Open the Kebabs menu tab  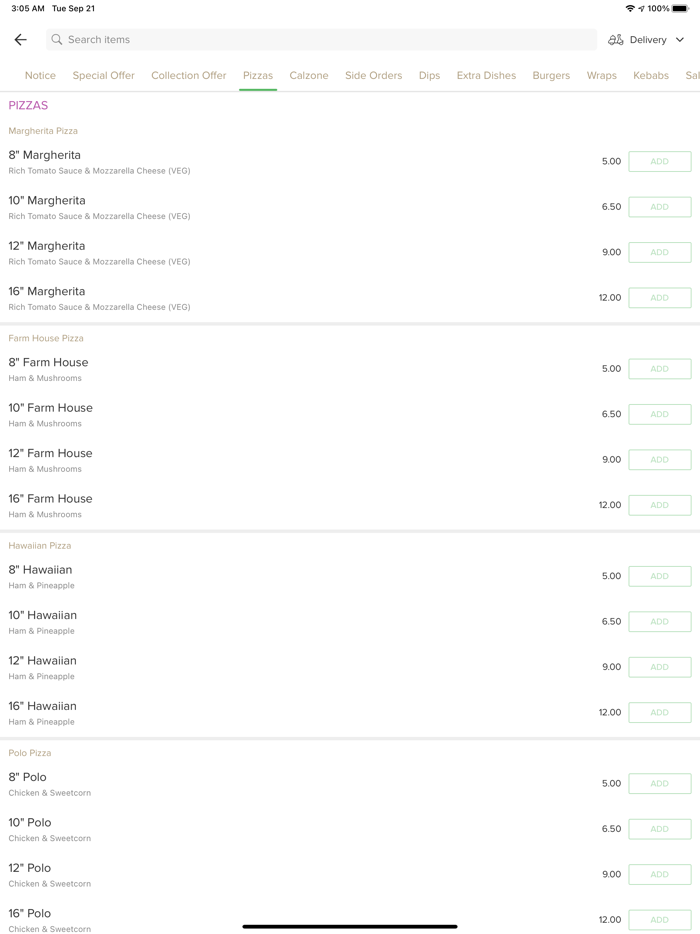click(651, 76)
